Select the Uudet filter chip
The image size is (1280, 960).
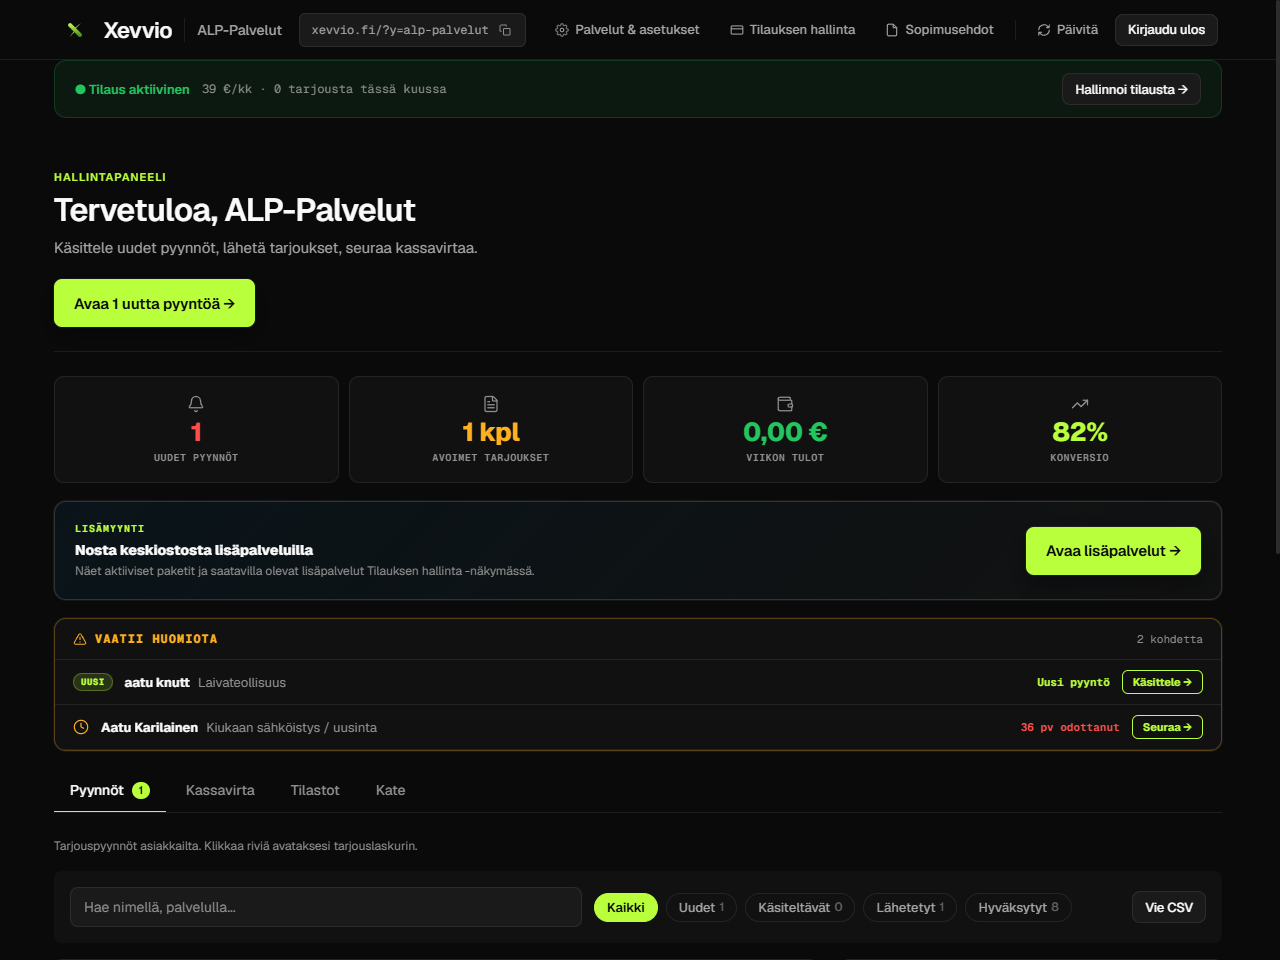click(x=701, y=907)
